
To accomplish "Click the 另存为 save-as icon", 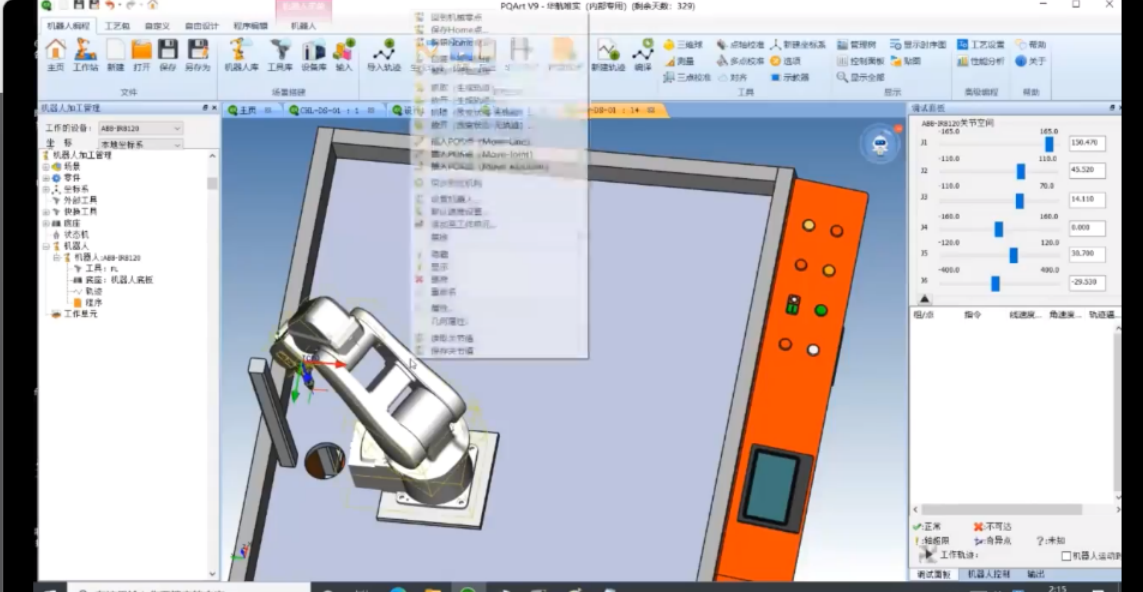I will [198, 54].
